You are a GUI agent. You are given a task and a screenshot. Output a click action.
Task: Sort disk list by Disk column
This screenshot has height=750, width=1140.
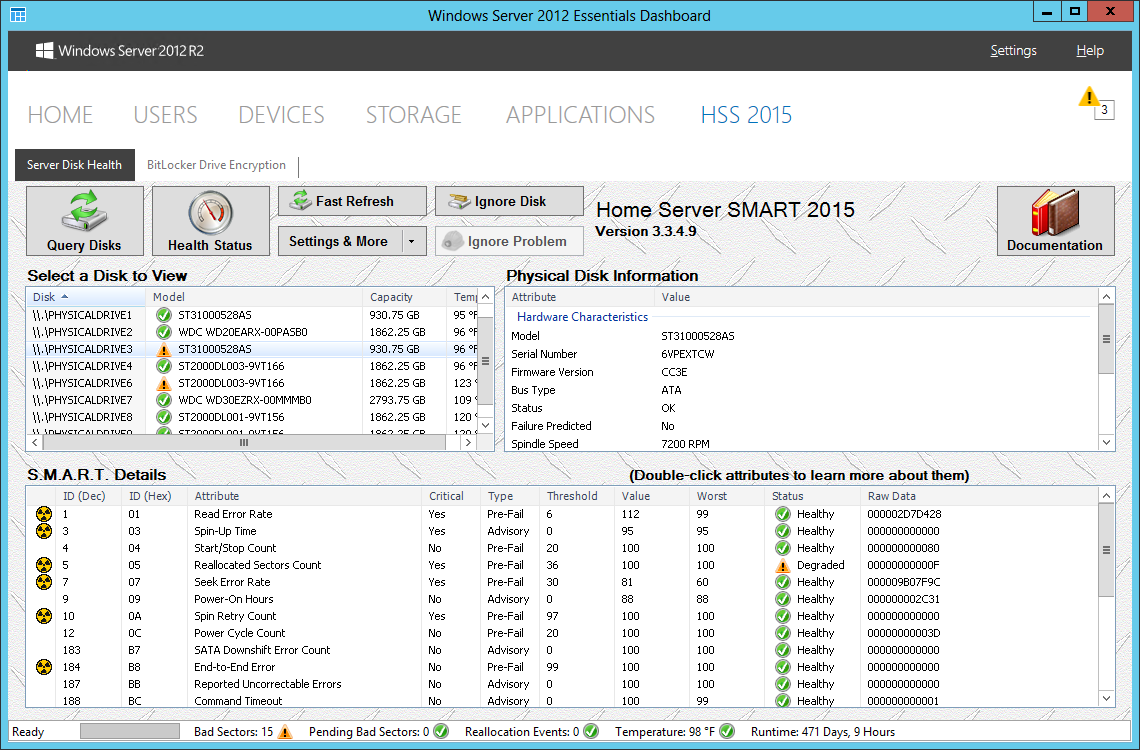coord(86,297)
